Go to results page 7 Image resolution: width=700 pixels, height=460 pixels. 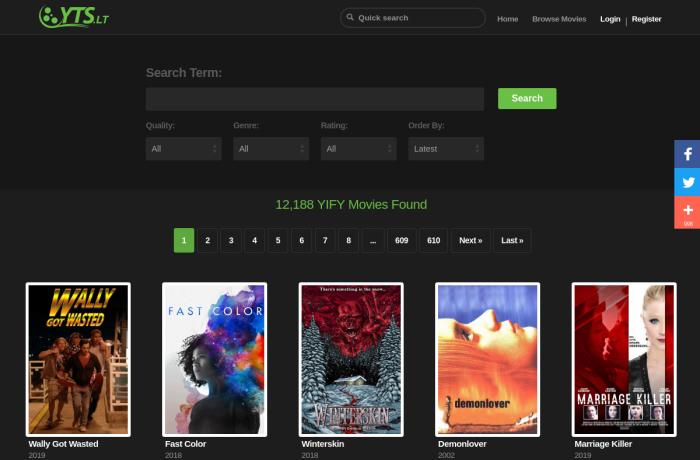coord(325,240)
